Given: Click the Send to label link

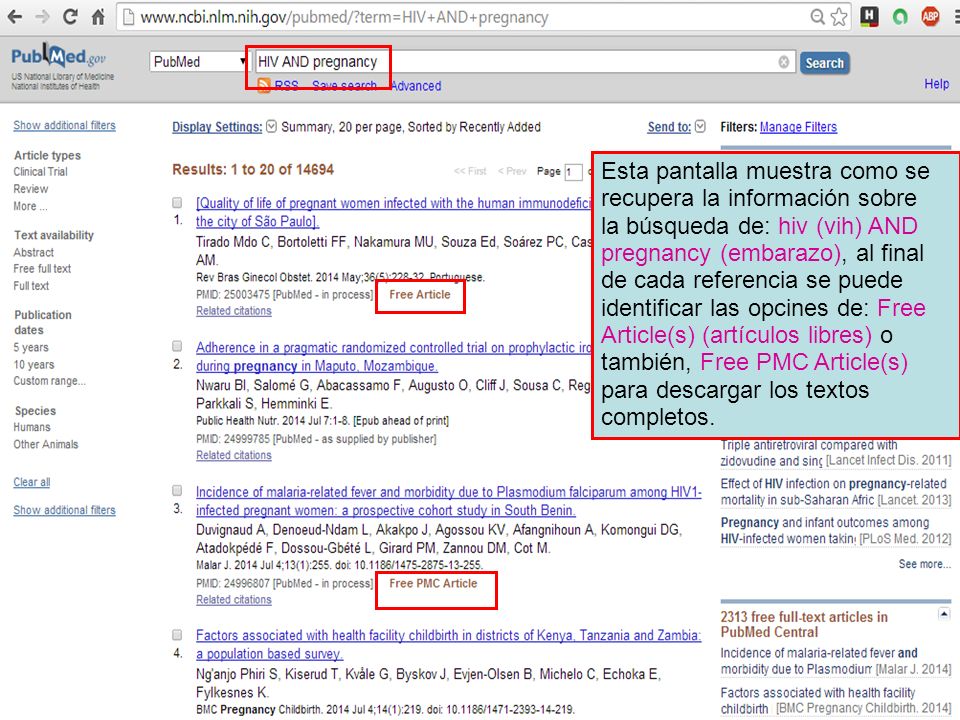Looking at the screenshot, I should pyautogui.click(x=669, y=127).
